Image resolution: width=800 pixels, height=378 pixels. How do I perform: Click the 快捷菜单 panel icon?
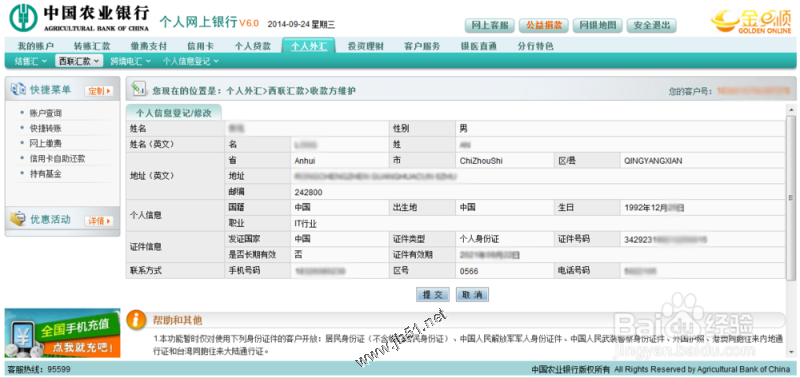(18, 89)
